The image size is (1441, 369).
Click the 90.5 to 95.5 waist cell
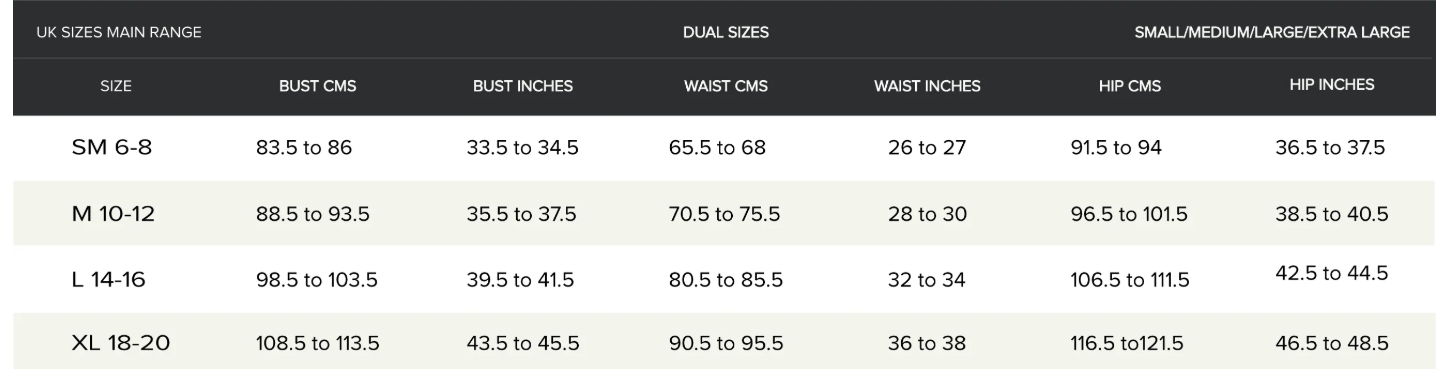(726, 344)
